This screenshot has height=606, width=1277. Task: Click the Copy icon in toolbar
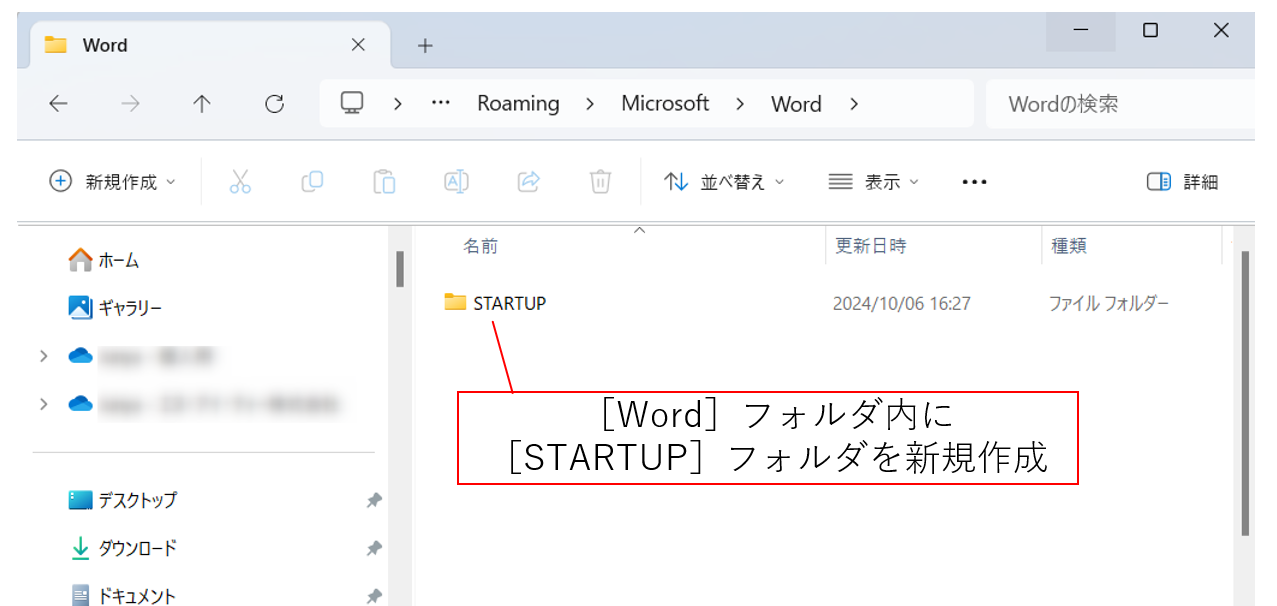(x=312, y=181)
